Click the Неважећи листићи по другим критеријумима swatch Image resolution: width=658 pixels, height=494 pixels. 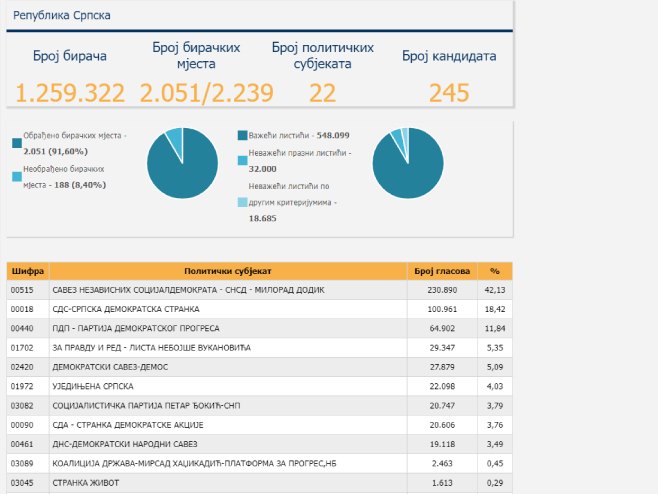243,202
